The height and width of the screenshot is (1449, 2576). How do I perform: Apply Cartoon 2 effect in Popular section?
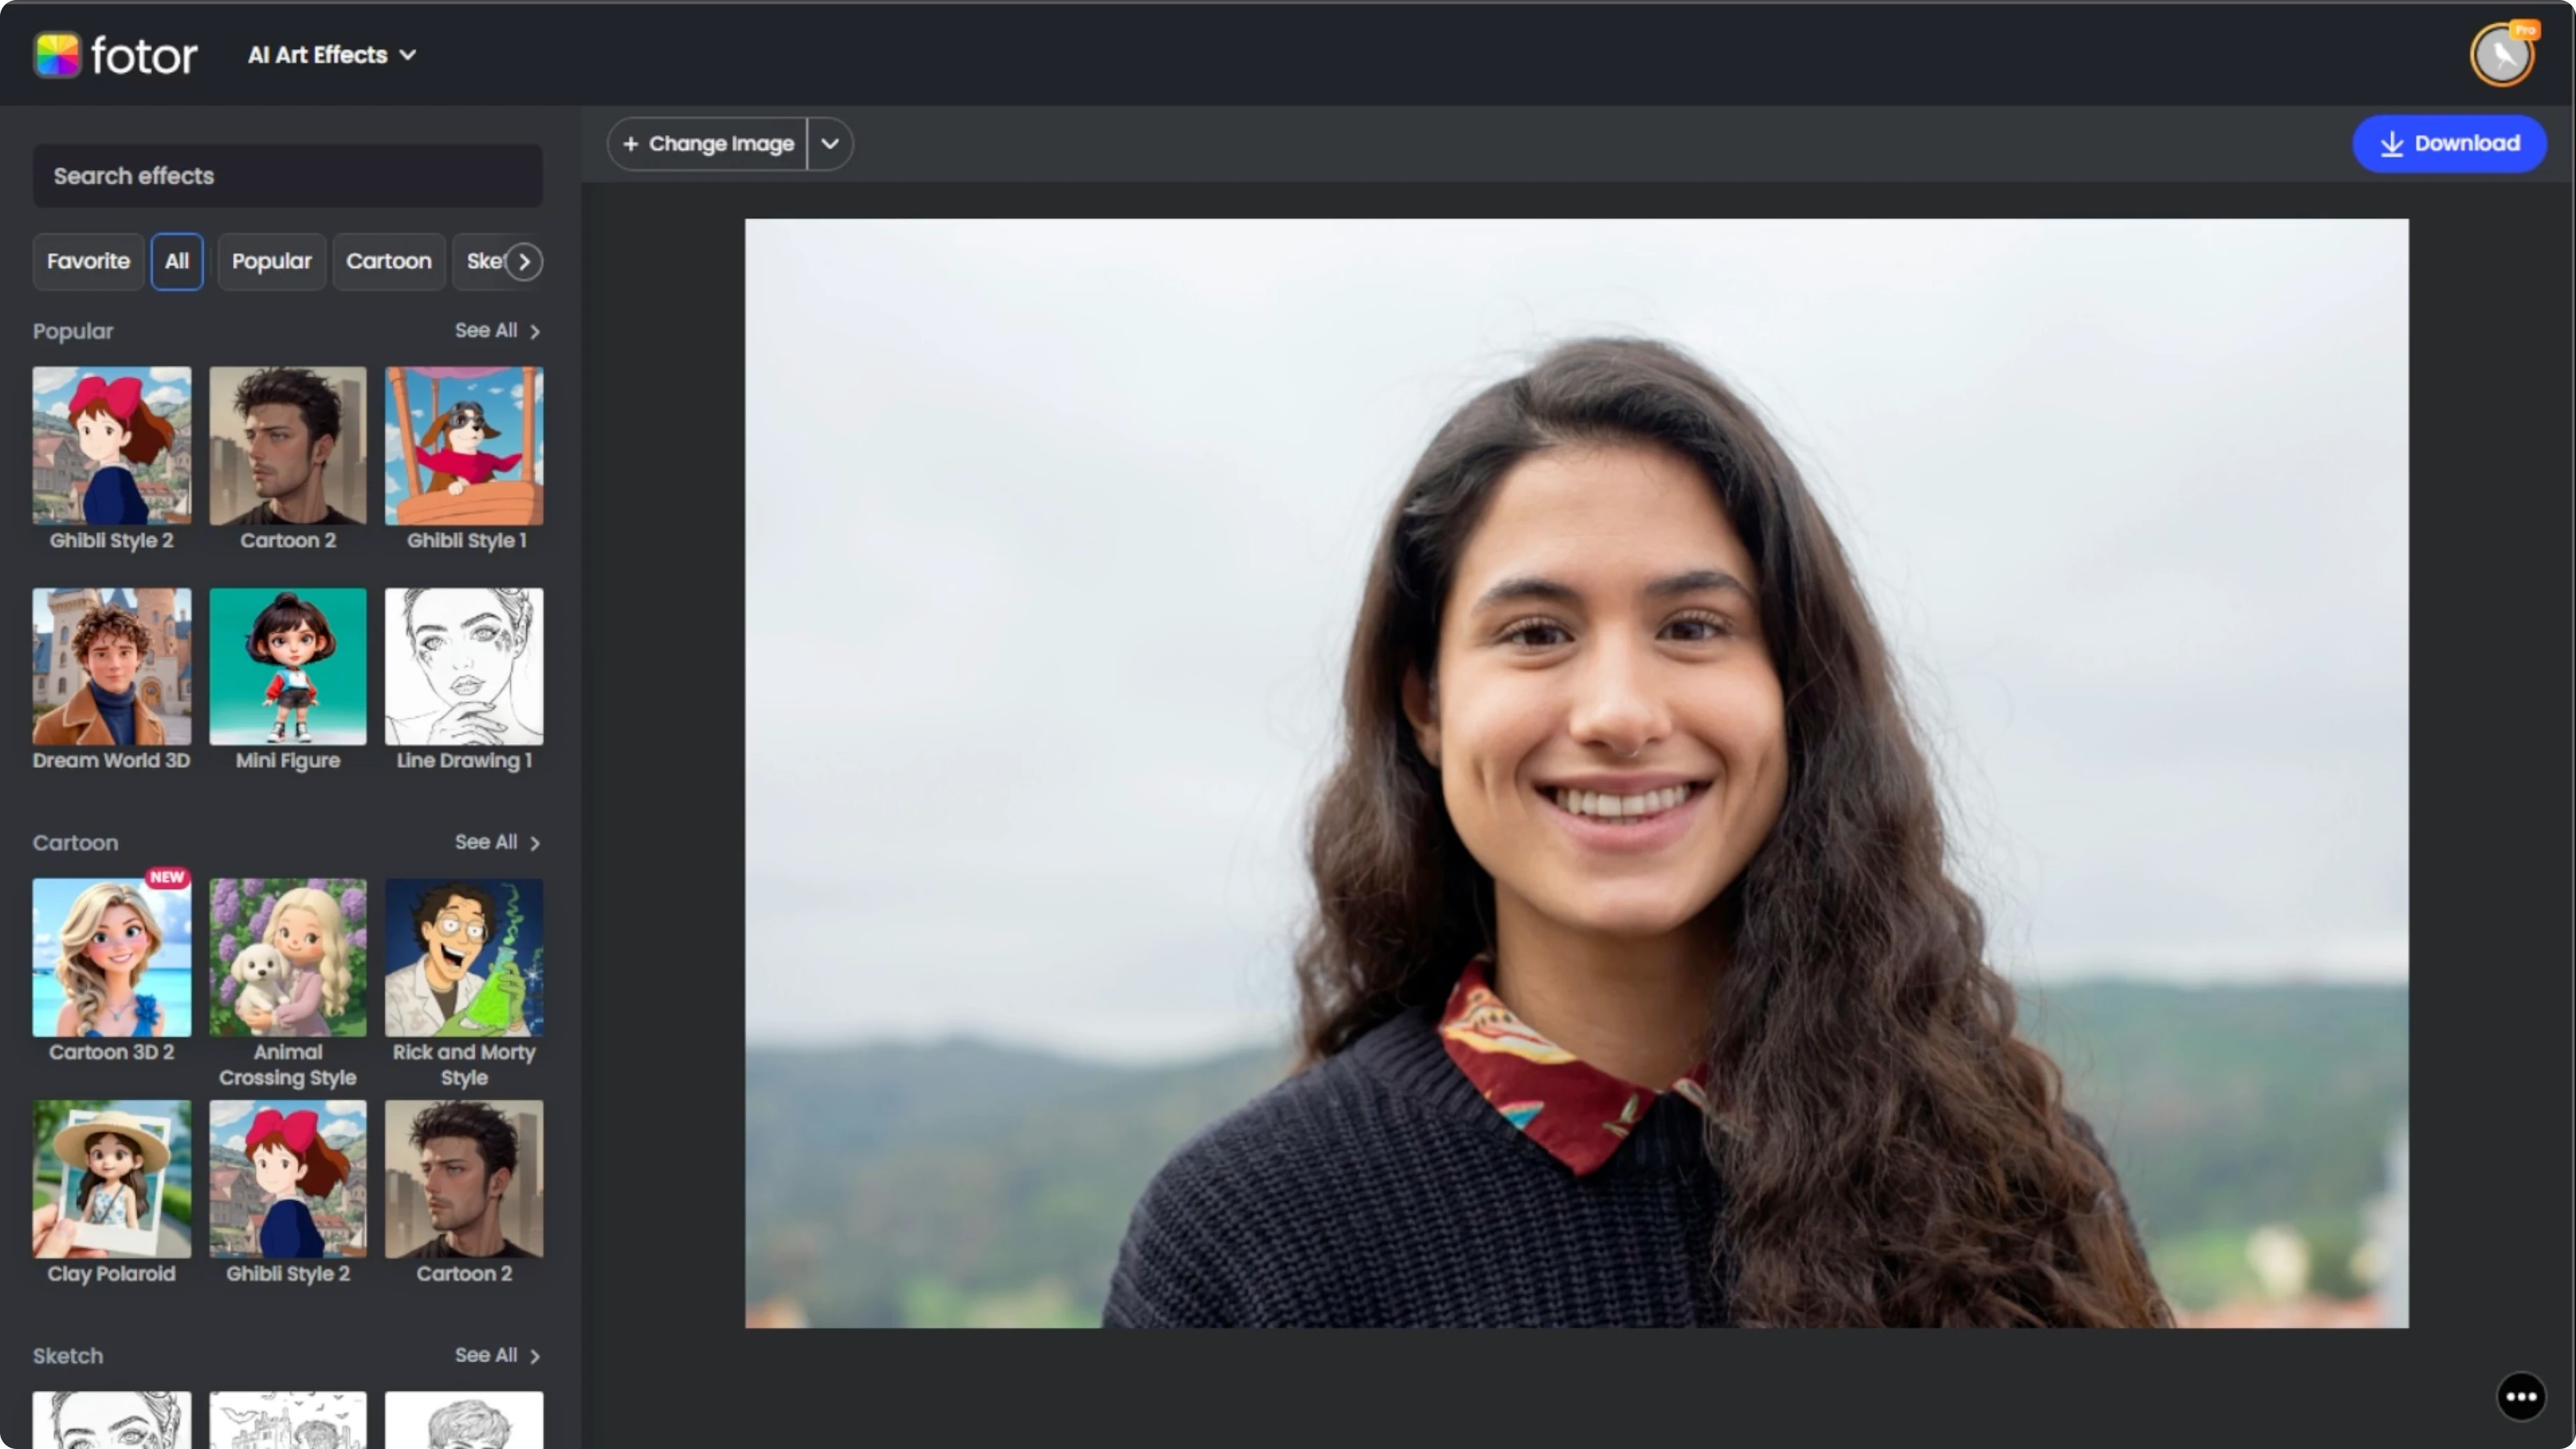(x=288, y=446)
